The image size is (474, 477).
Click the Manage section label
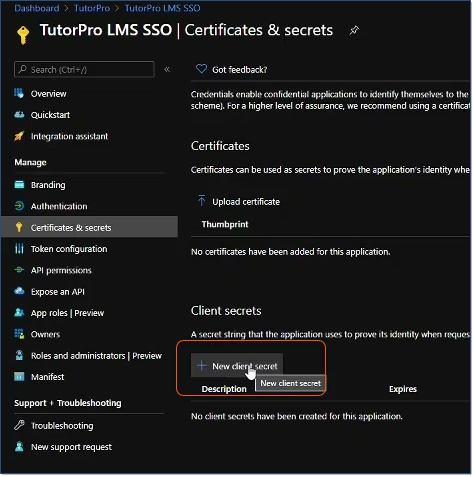(30, 162)
